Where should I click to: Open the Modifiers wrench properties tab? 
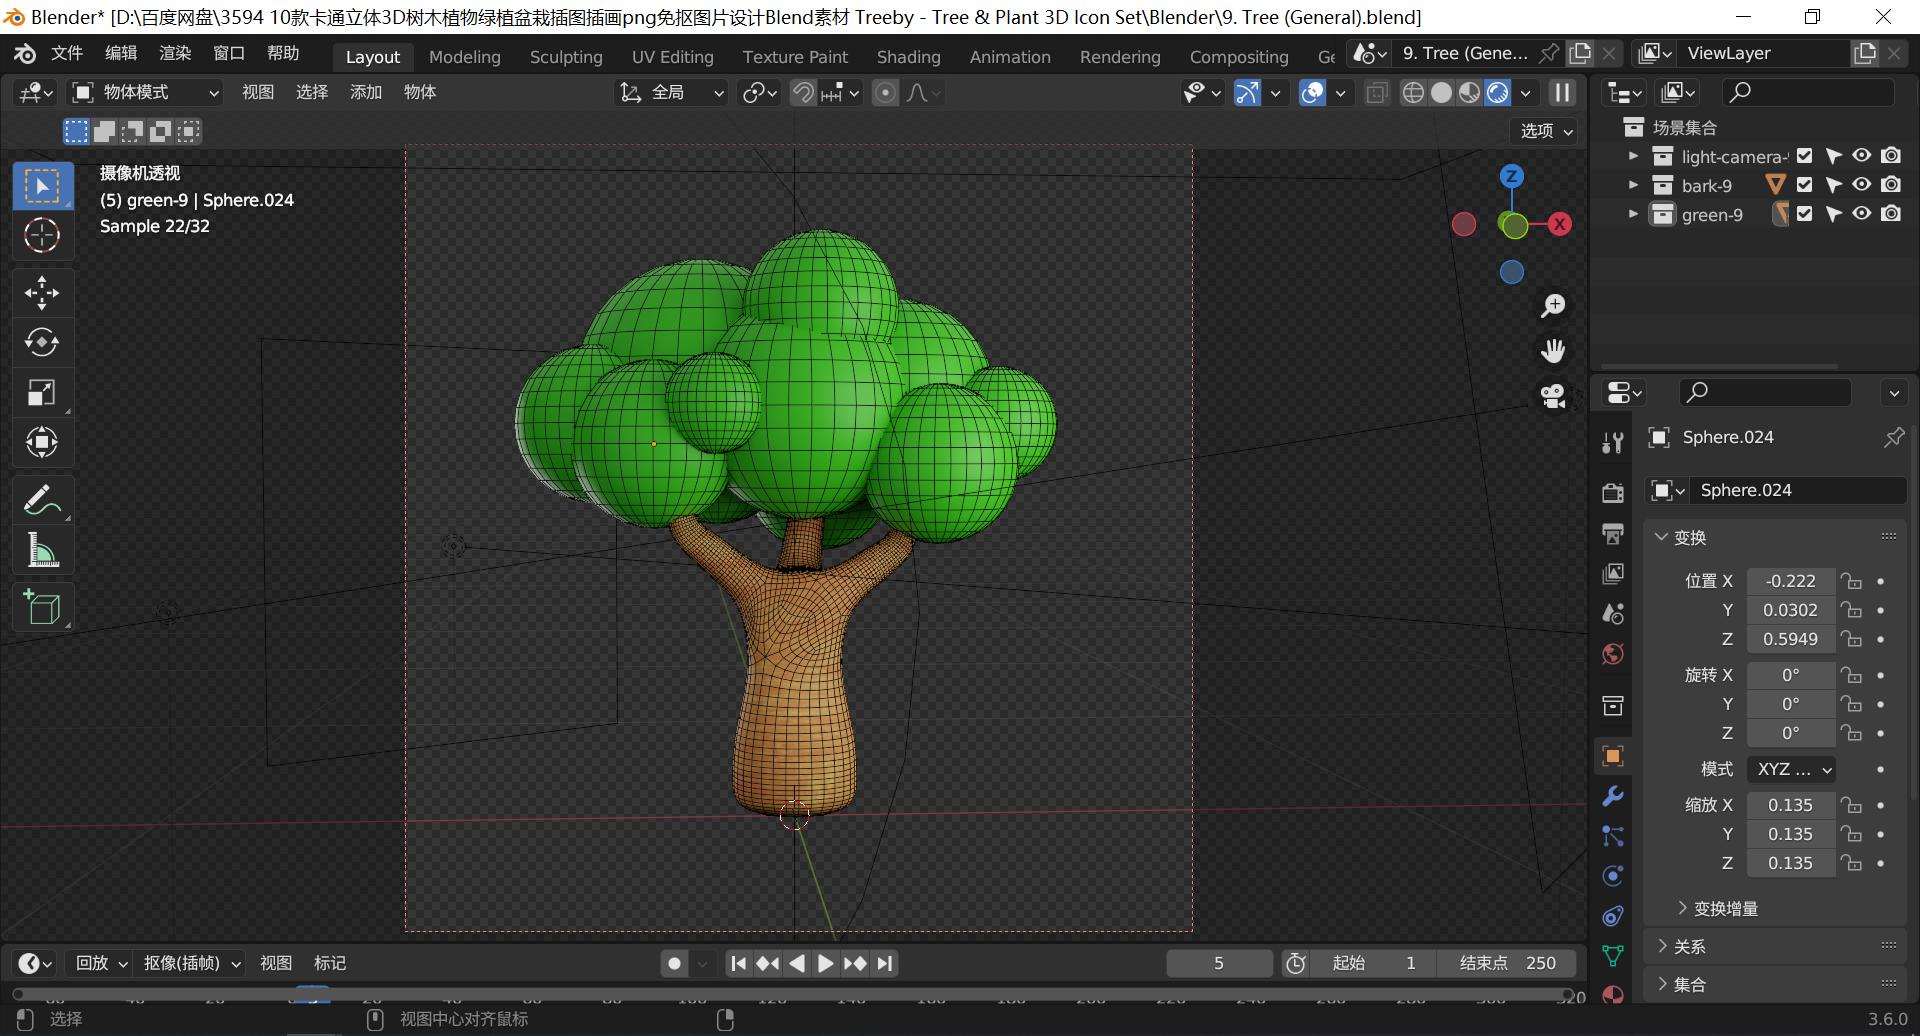pyautogui.click(x=1612, y=796)
